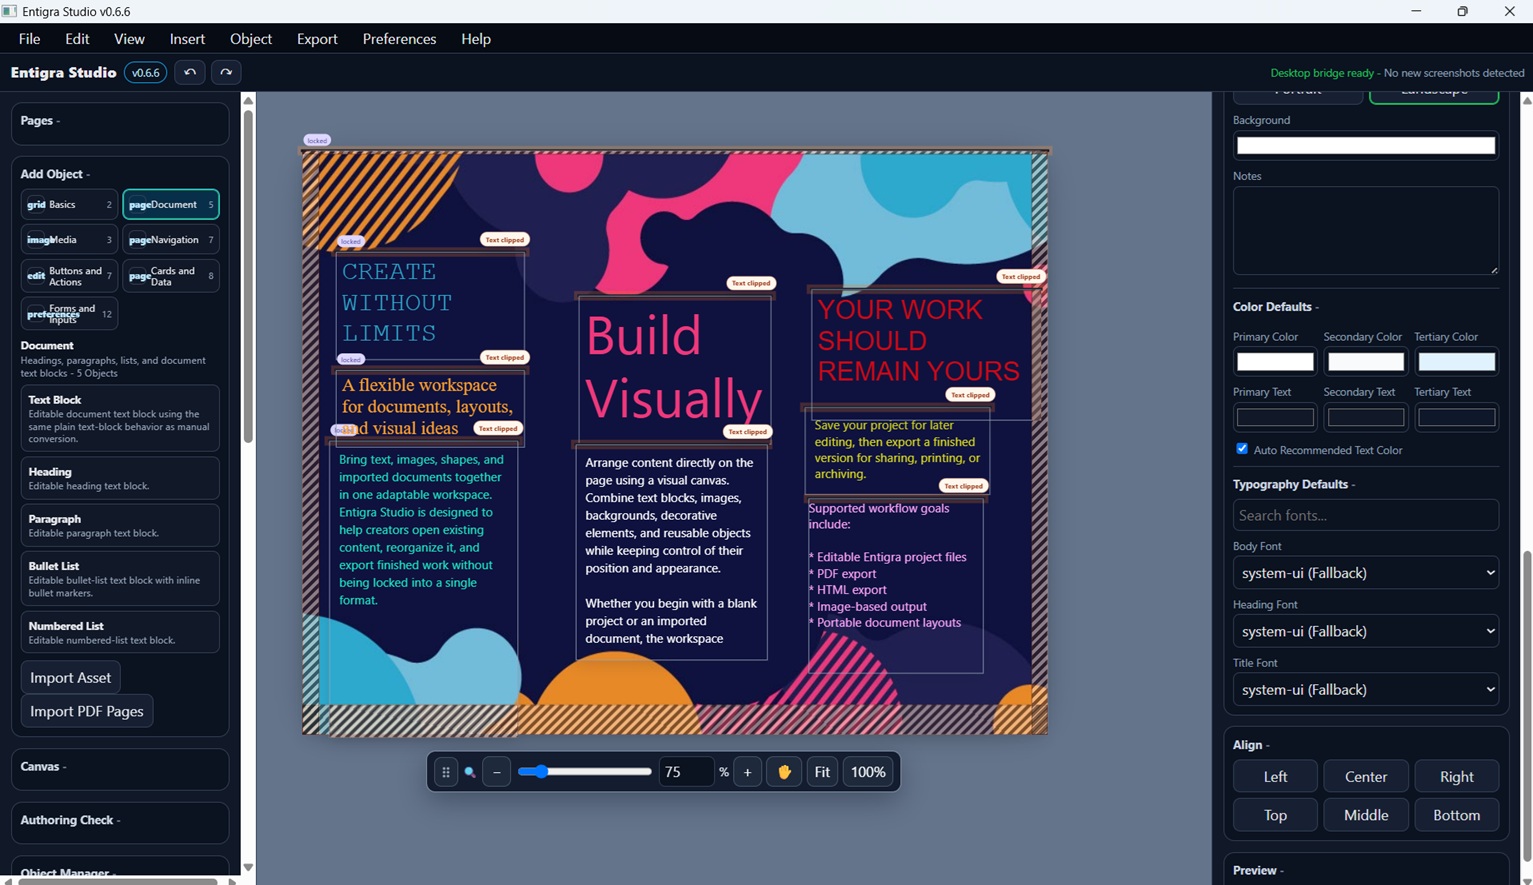Redo the action with the toolbar arrow

226,72
